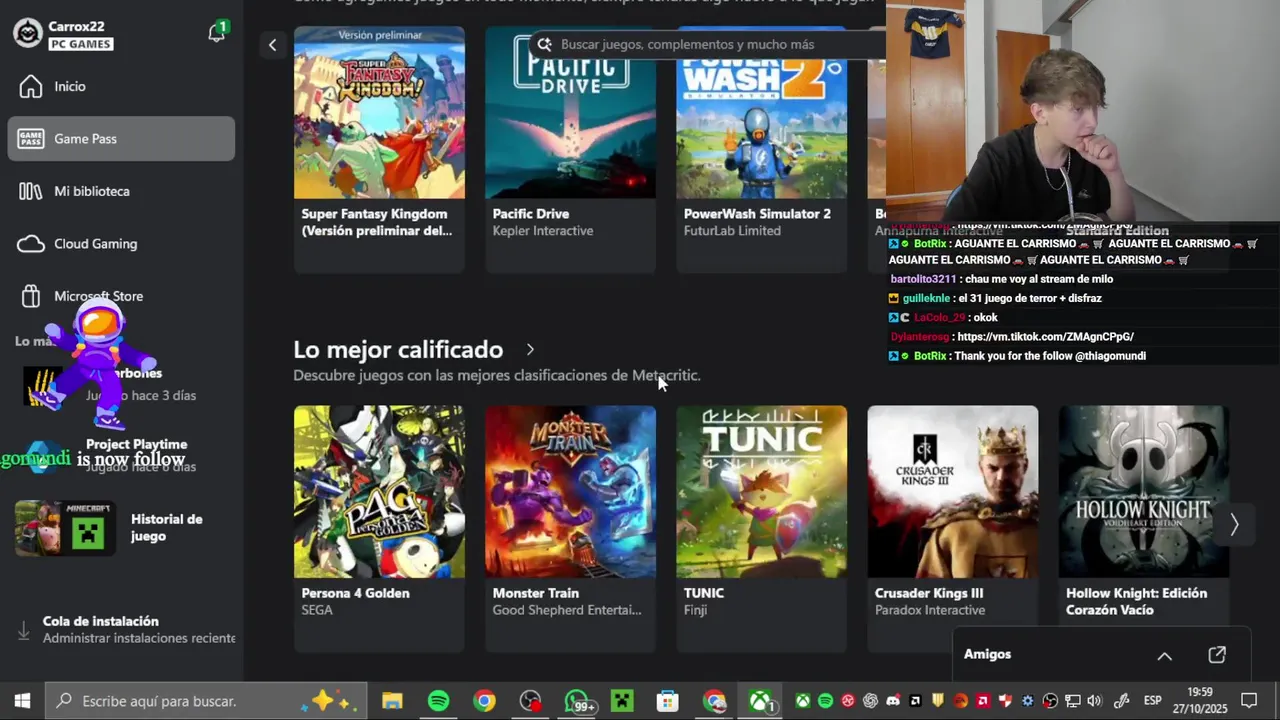Image resolution: width=1280 pixels, height=720 pixels.
Task: Open the Crusader Kings III game card
Action: pos(952,528)
